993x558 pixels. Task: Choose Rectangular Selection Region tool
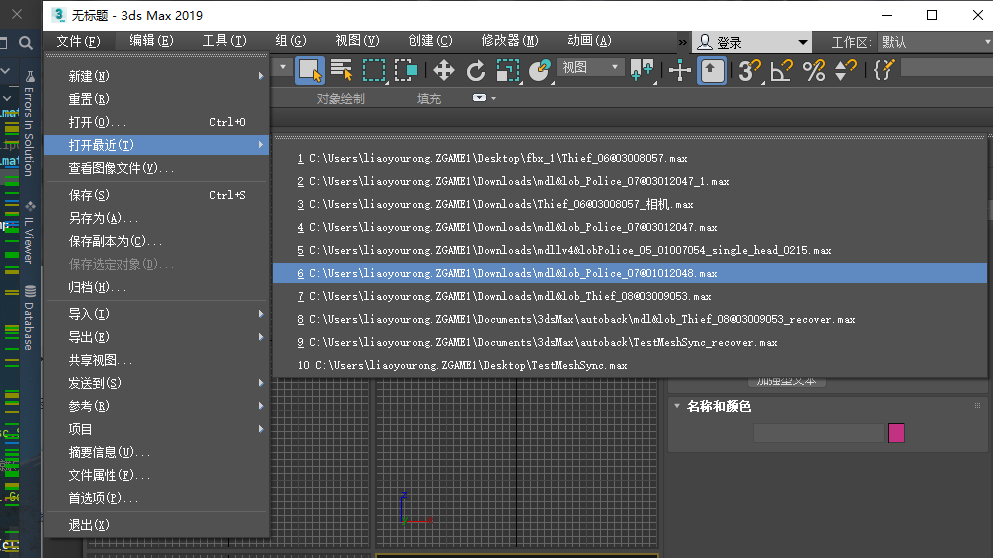(x=374, y=70)
